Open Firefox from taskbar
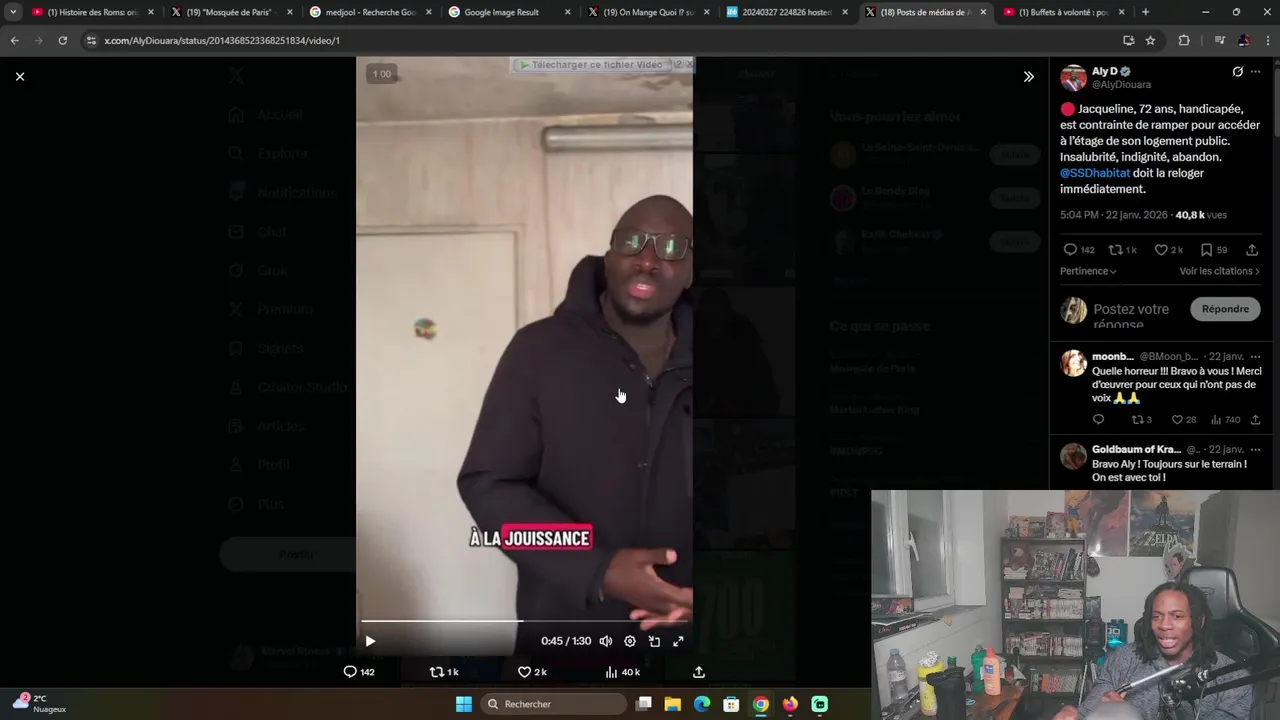1280x720 pixels. (790, 704)
